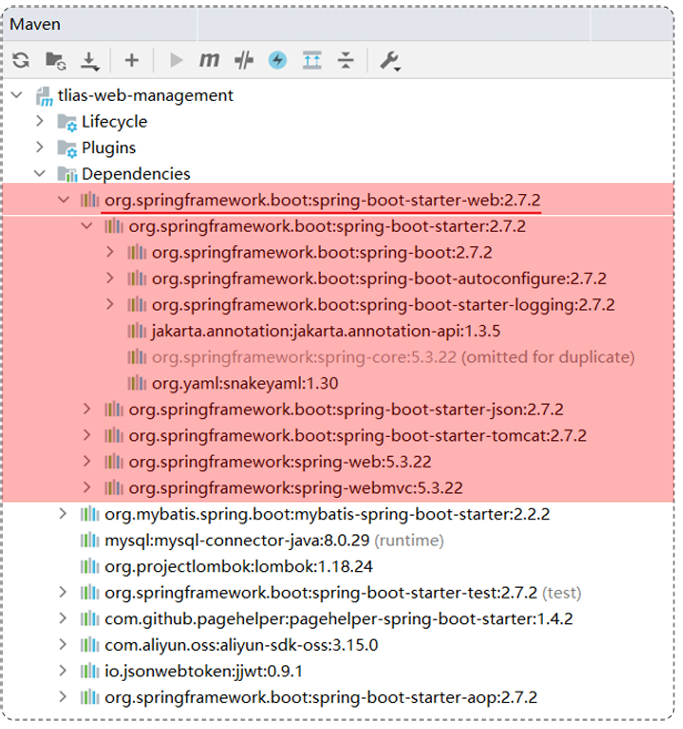Execute Maven goal 'm' icon

point(209,60)
